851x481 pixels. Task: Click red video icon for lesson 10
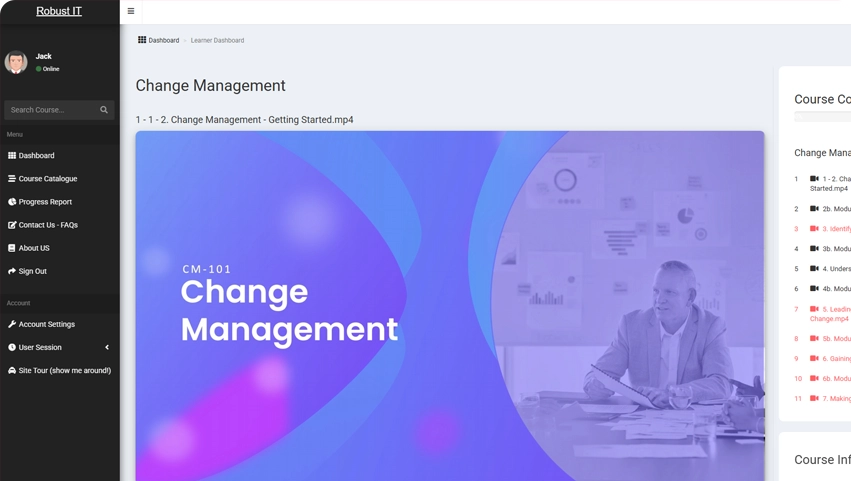(x=814, y=378)
